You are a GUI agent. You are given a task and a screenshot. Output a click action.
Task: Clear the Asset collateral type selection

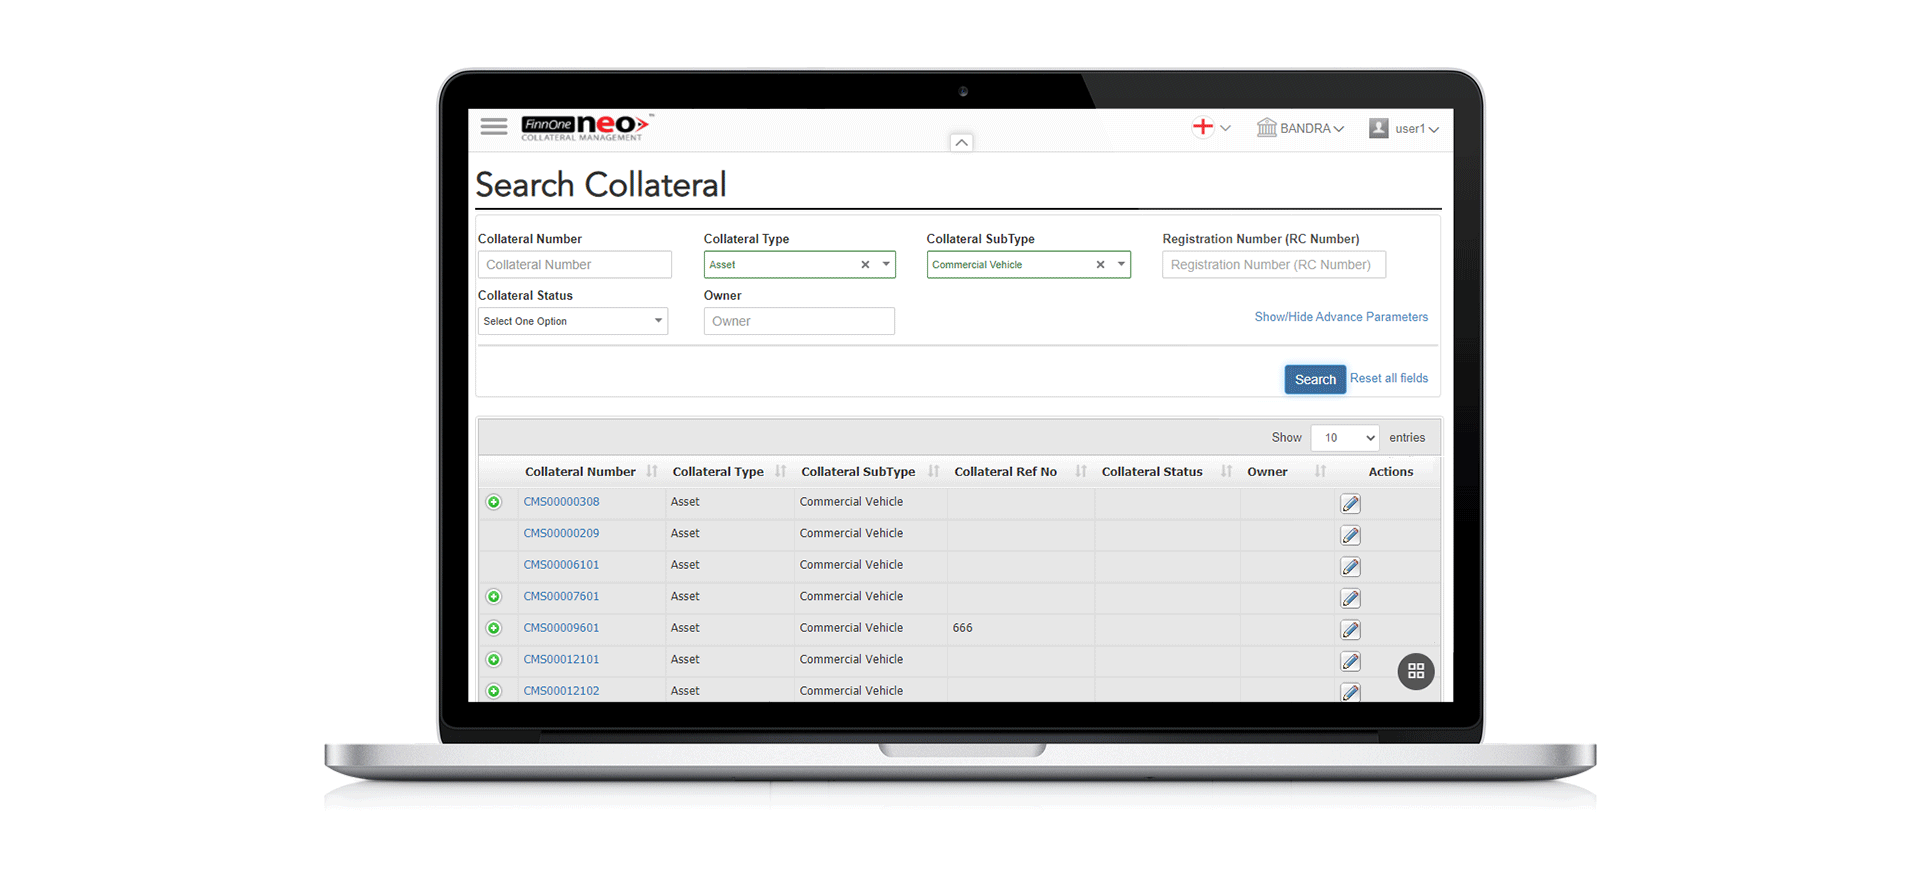pos(865,265)
